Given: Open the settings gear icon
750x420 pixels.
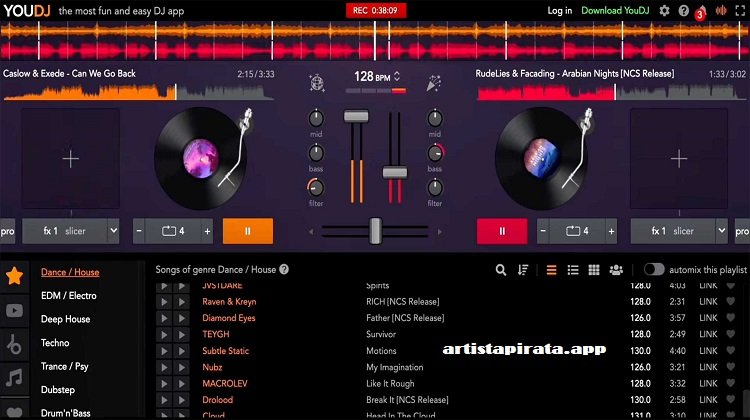Looking at the screenshot, I should (664, 11).
